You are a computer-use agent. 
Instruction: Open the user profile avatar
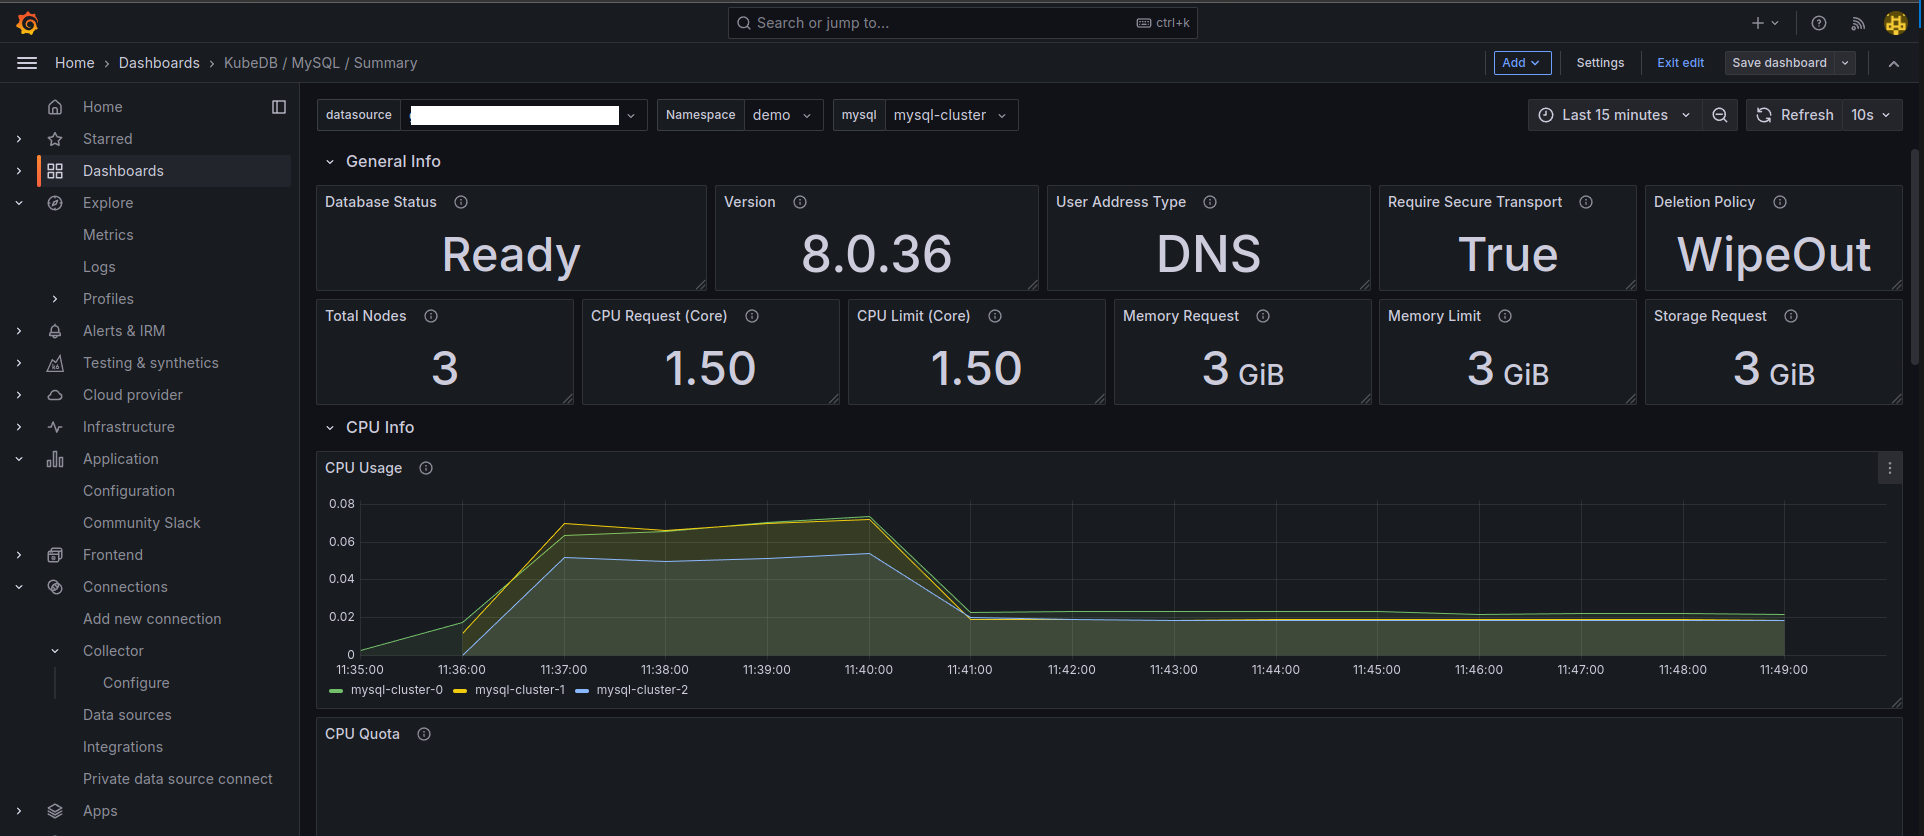click(x=1896, y=23)
